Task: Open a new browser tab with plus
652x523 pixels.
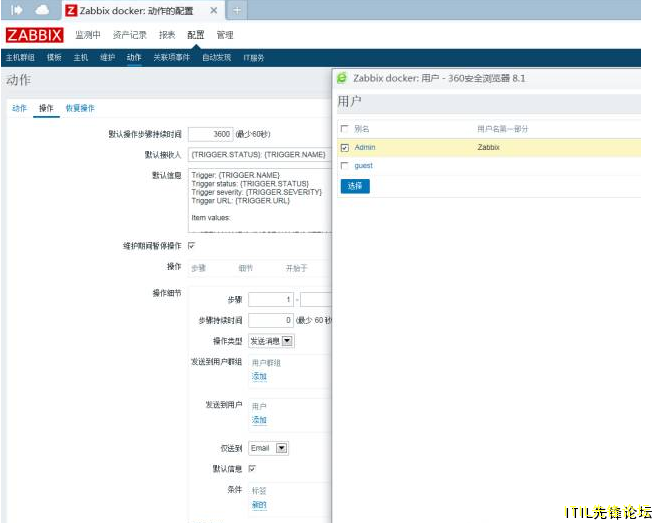Action: (x=237, y=10)
